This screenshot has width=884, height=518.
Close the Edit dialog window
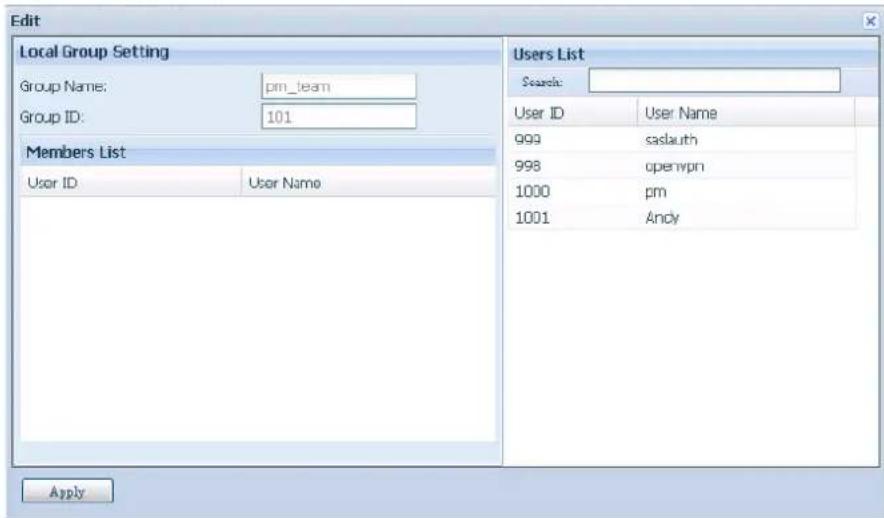point(871,20)
